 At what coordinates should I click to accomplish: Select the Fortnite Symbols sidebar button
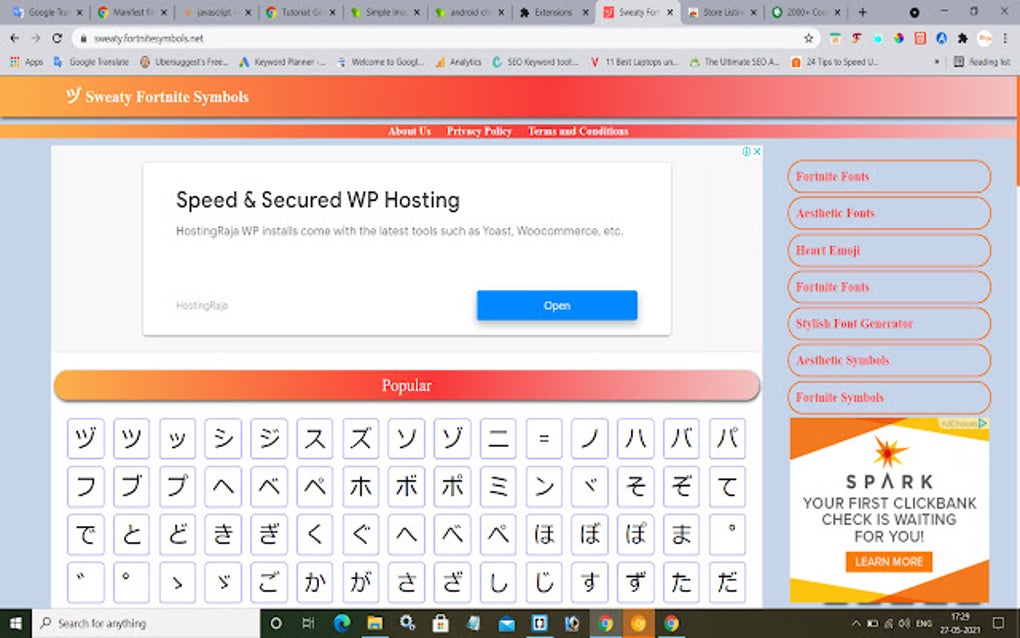tap(887, 397)
